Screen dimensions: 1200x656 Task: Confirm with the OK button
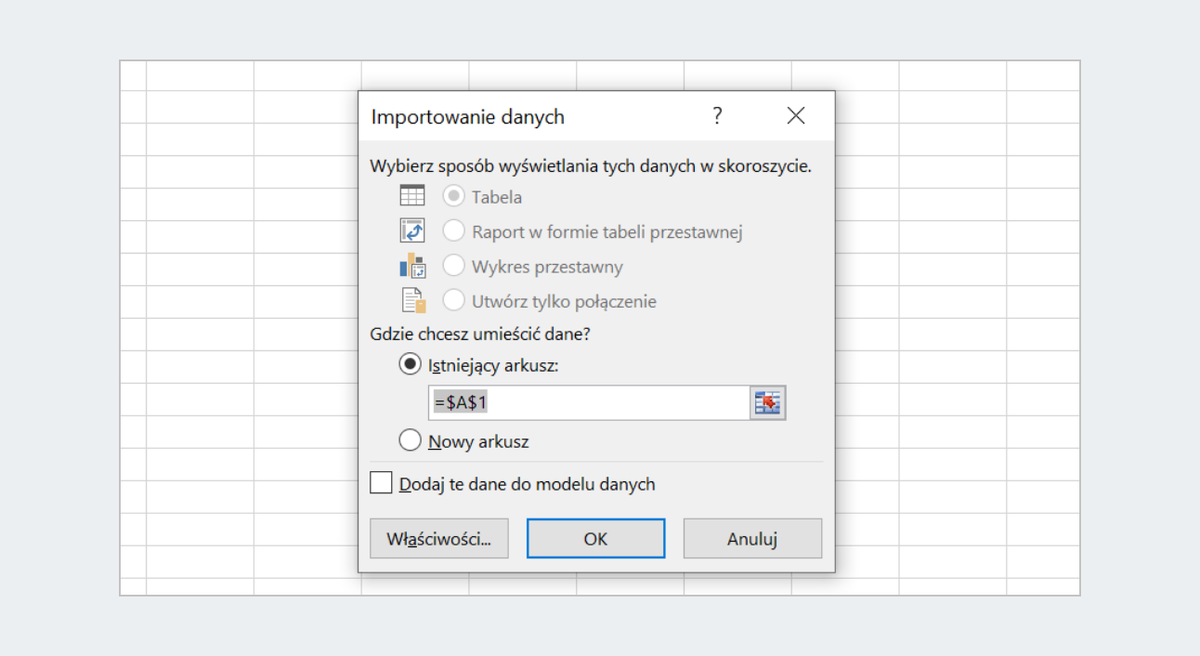pos(596,538)
